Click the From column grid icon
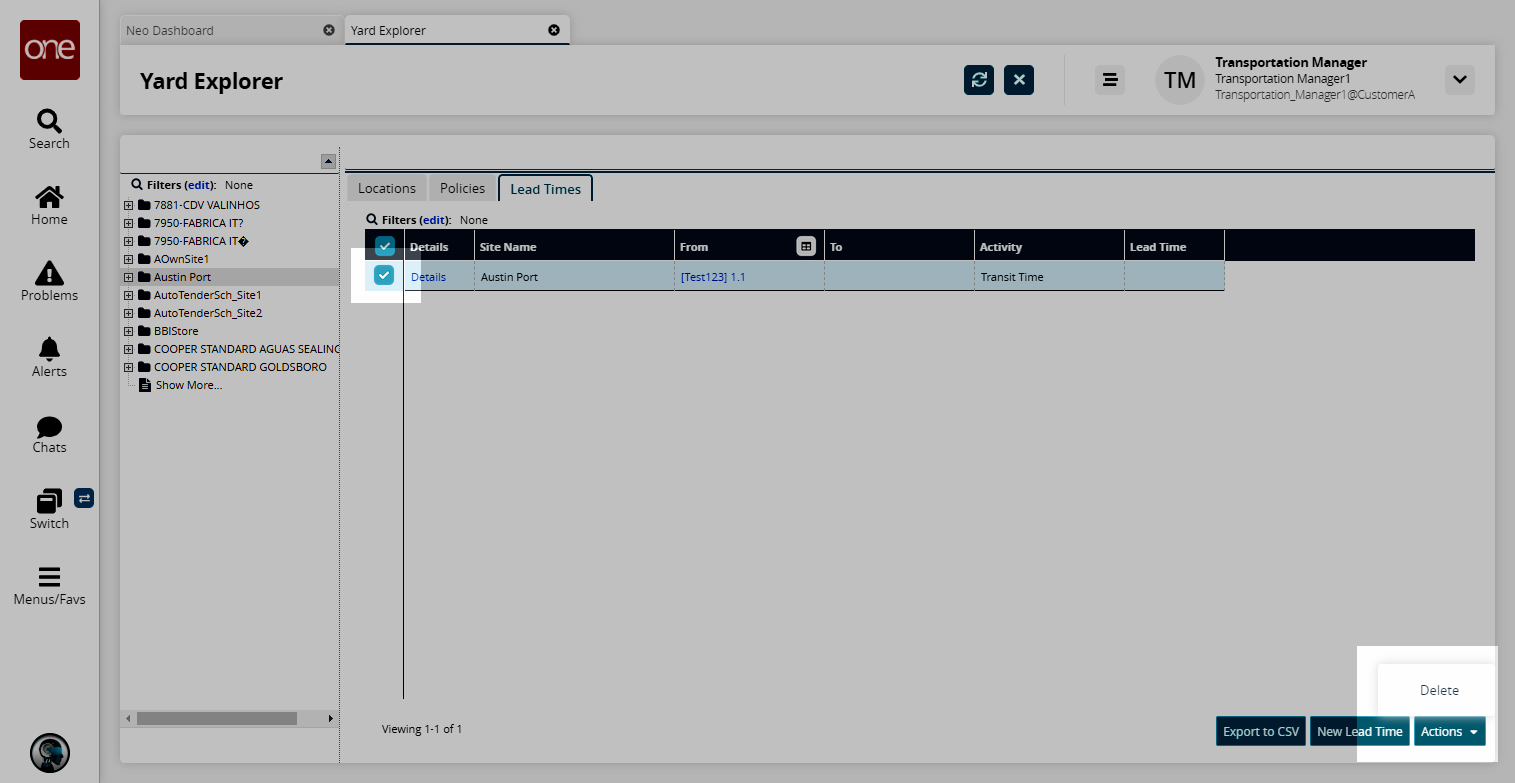This screenshot has width=1515, height=783. pyautogui.click(x=806, y=246)
